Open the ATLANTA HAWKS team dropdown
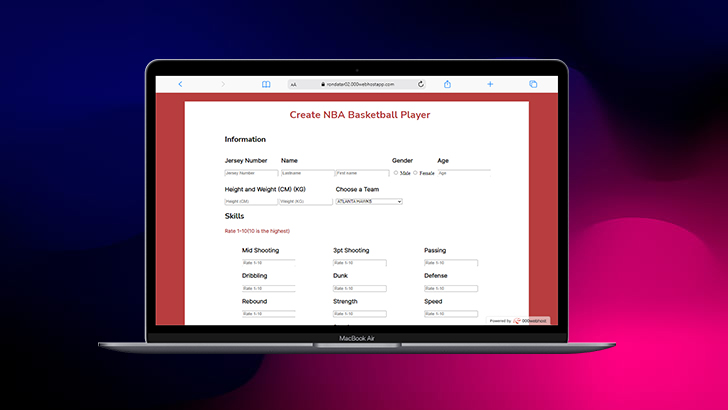728x410 pixels. [x=369, y=202]
